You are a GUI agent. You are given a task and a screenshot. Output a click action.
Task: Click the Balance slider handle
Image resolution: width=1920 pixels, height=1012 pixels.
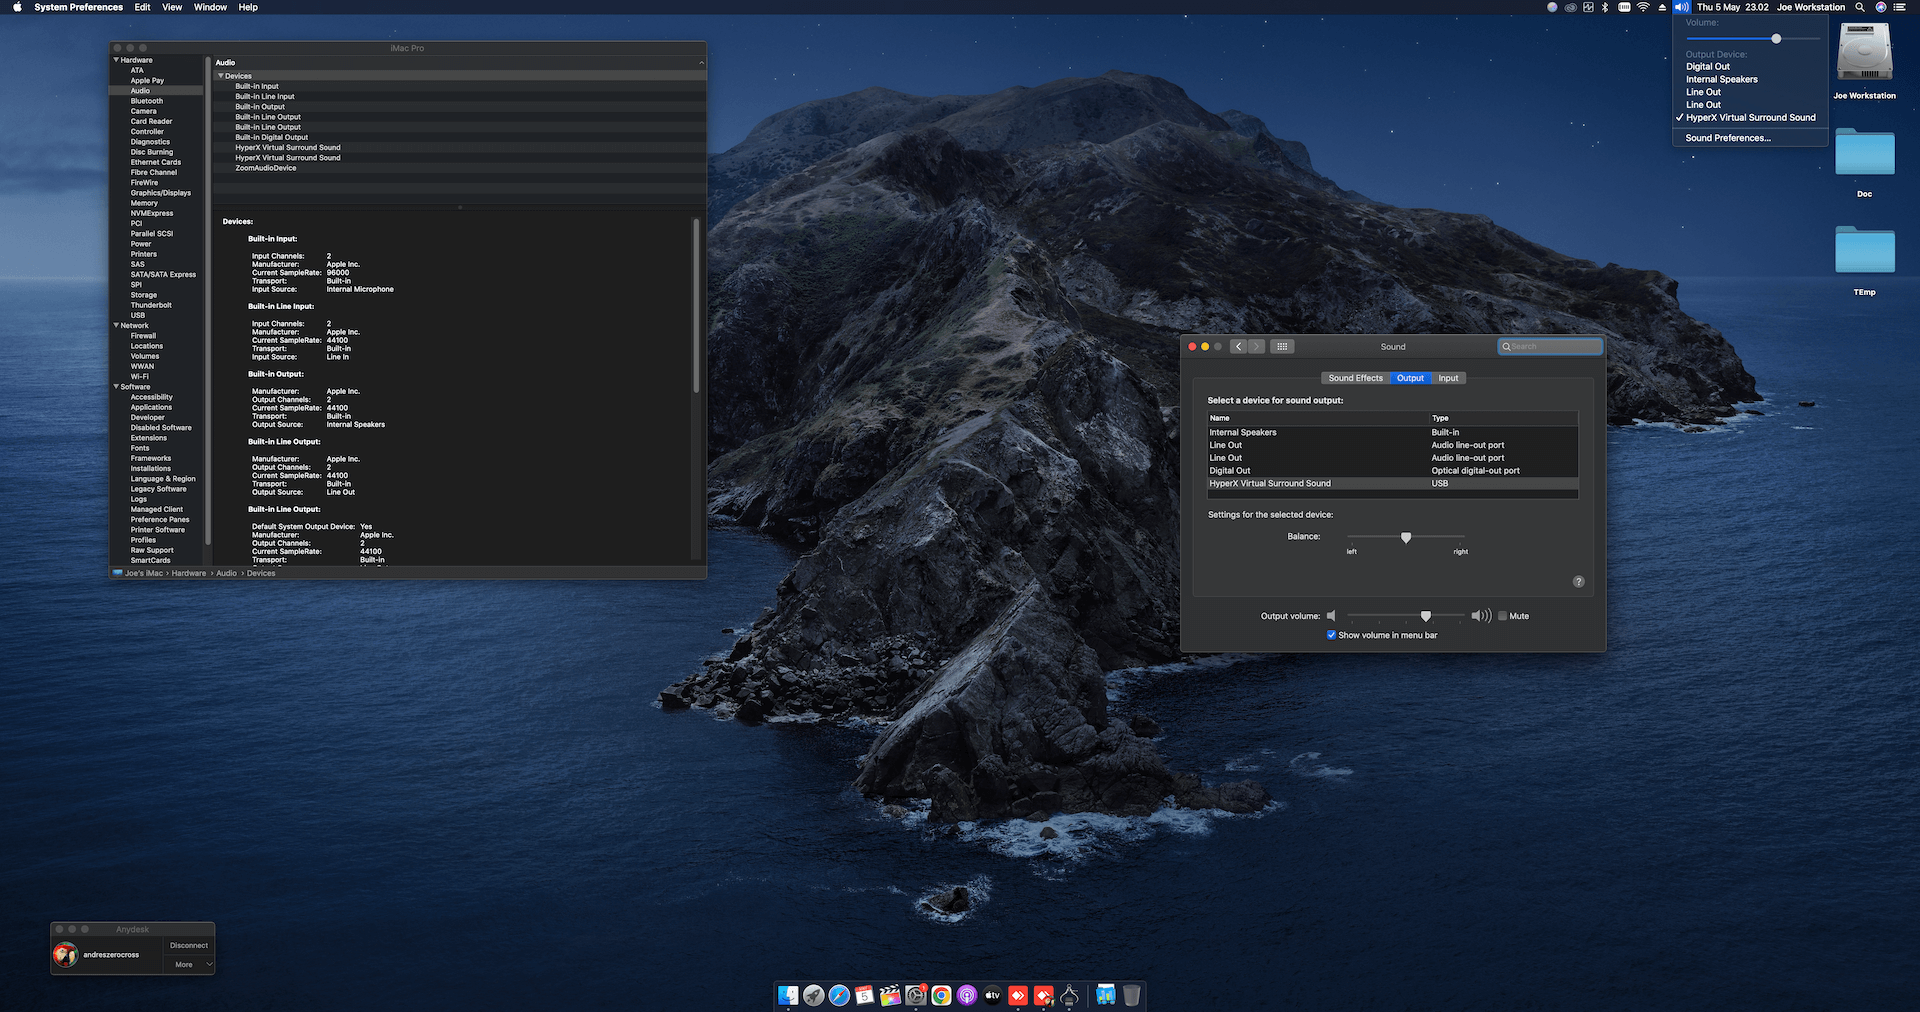[1406, 538]
